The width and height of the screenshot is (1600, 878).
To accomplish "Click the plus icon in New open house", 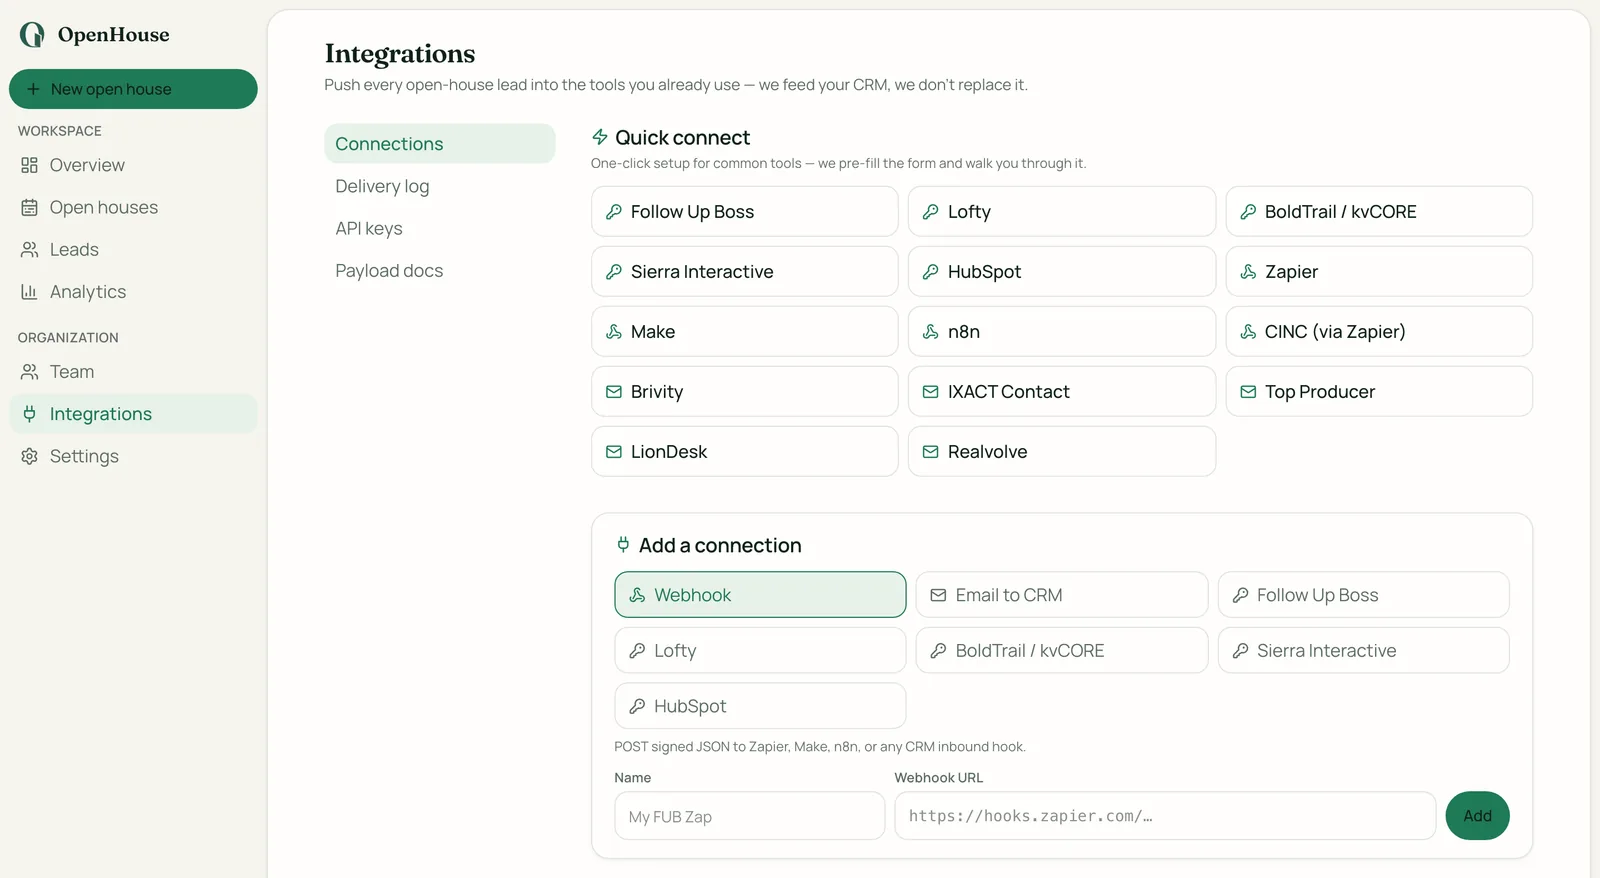I will (x=33, y=89).
